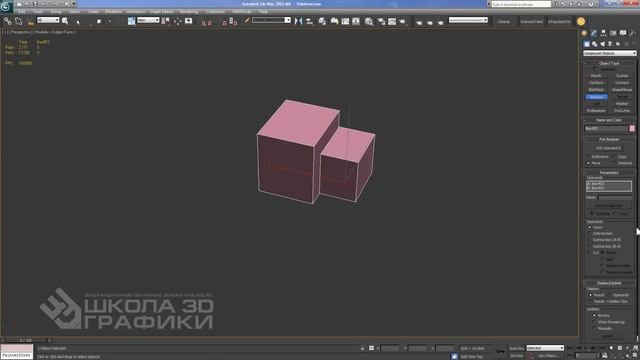This screenshot has width=640, height=360.
Task: Open the object color swatch
Action: click(632, 128)
